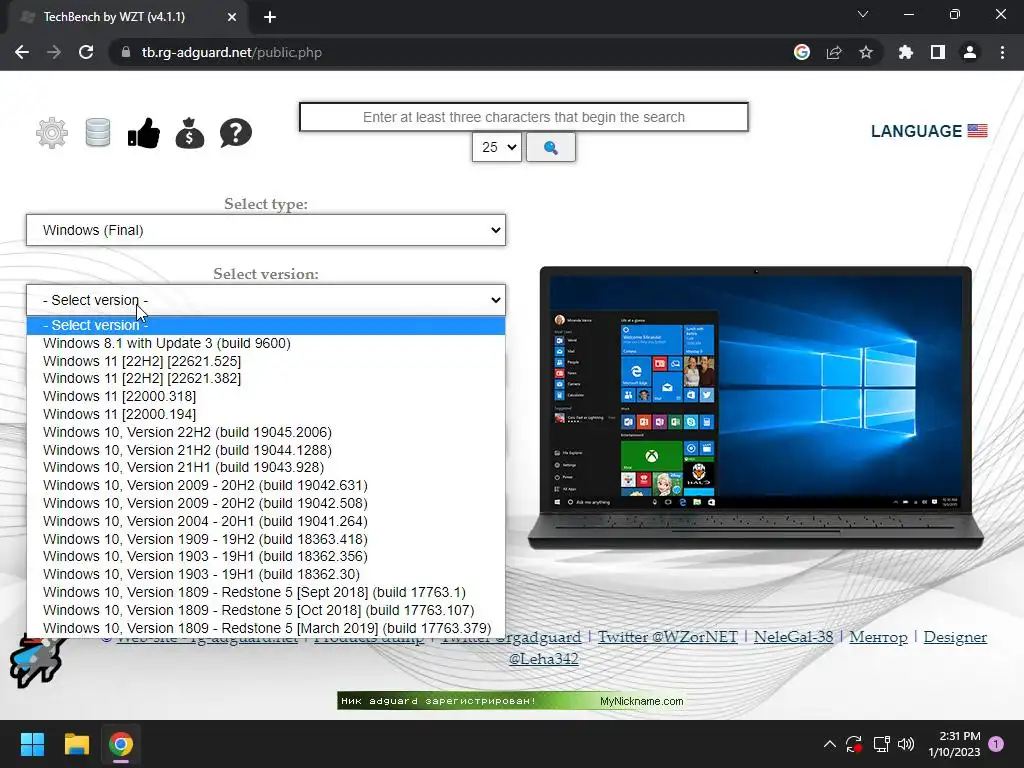The image size is (1024, 768).
Task: Select Windows 10 21H2 build 19044.1288
Action: 266,450
